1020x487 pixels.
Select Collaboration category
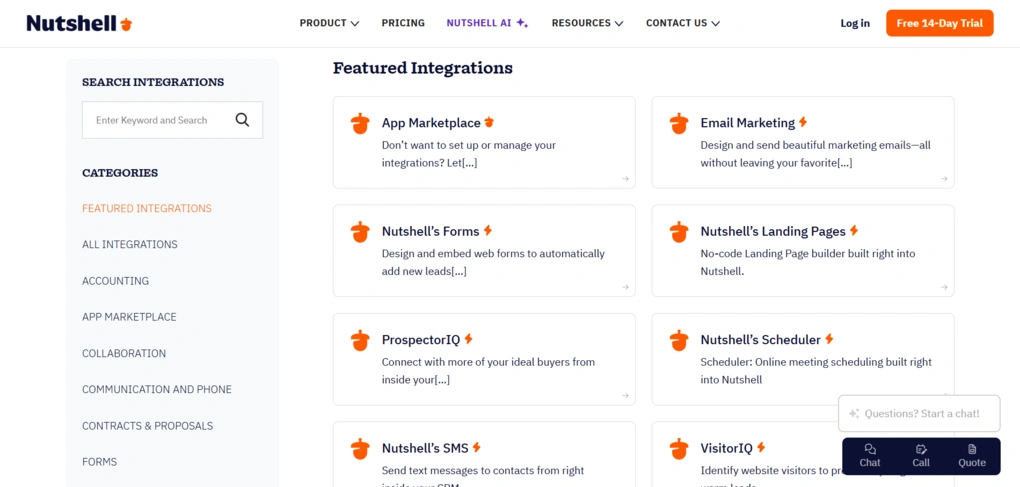click(124, 354)
